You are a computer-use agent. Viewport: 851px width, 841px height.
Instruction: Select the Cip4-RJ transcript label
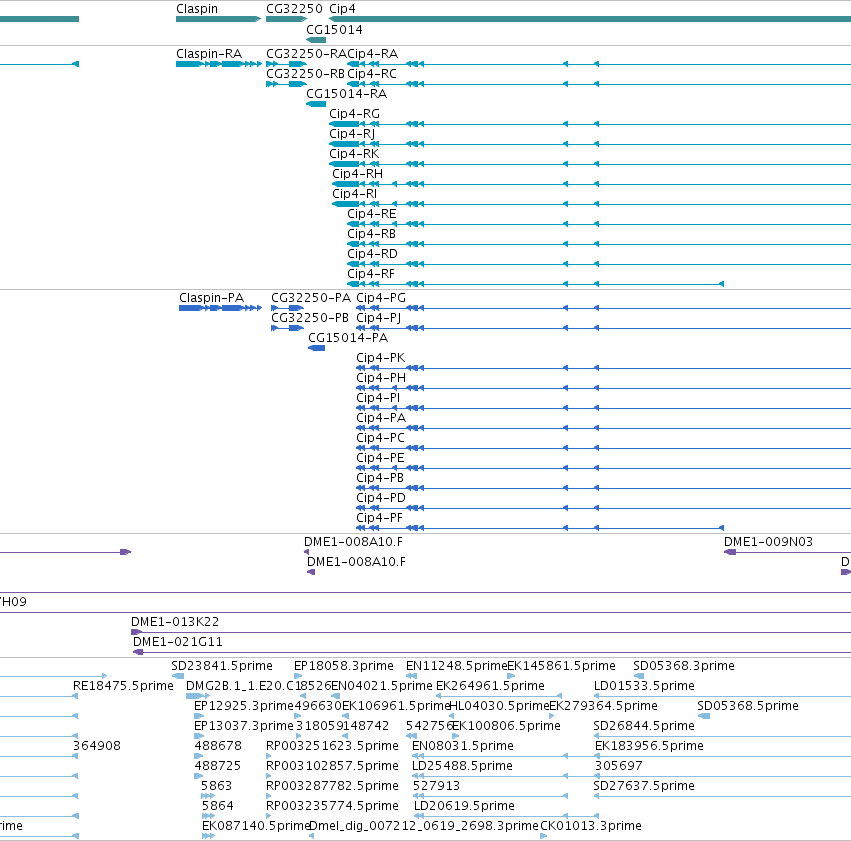(x=352, y=134)
